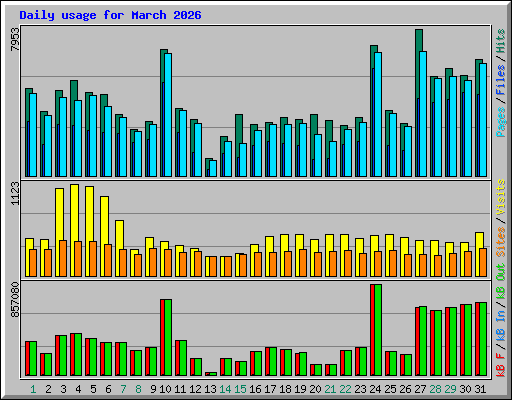This screenshot has width=512, height=400.
Task: Click day 29 on the x-axis
Action: click(x=450, y=389)
